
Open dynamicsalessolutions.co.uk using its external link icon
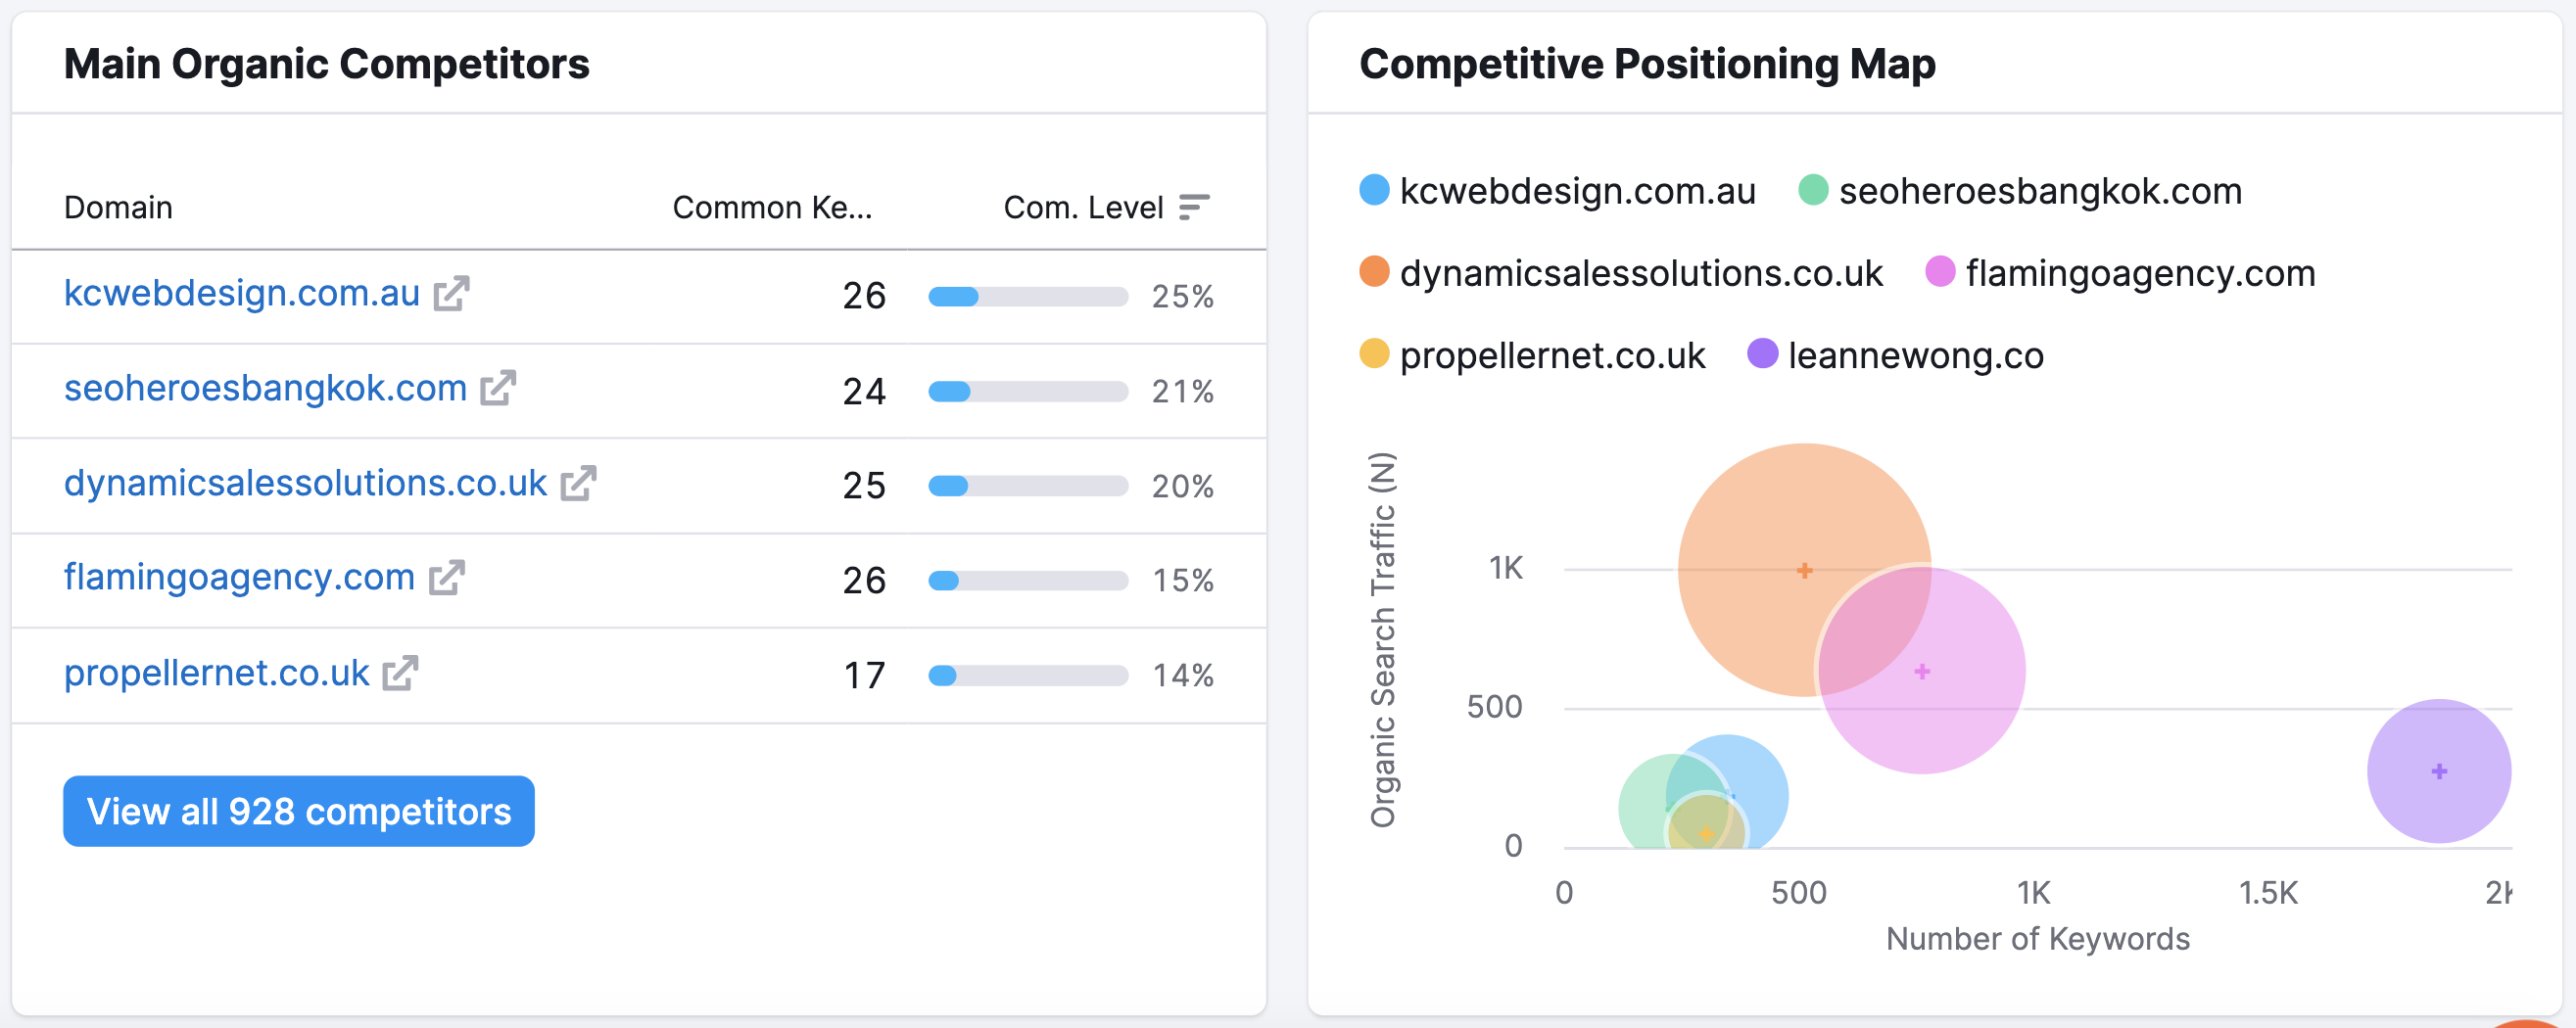coord(578,483)
